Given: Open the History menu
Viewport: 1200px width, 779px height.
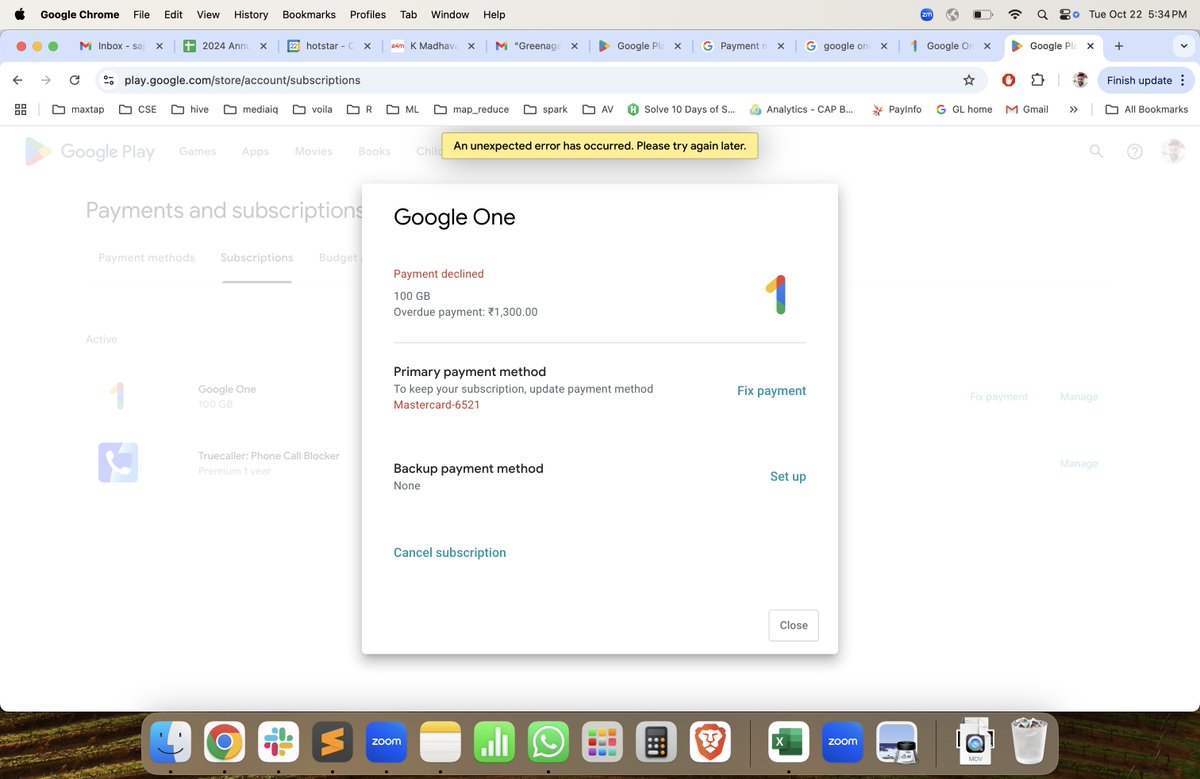Looking at the screenshot, I should coord(251,15).
